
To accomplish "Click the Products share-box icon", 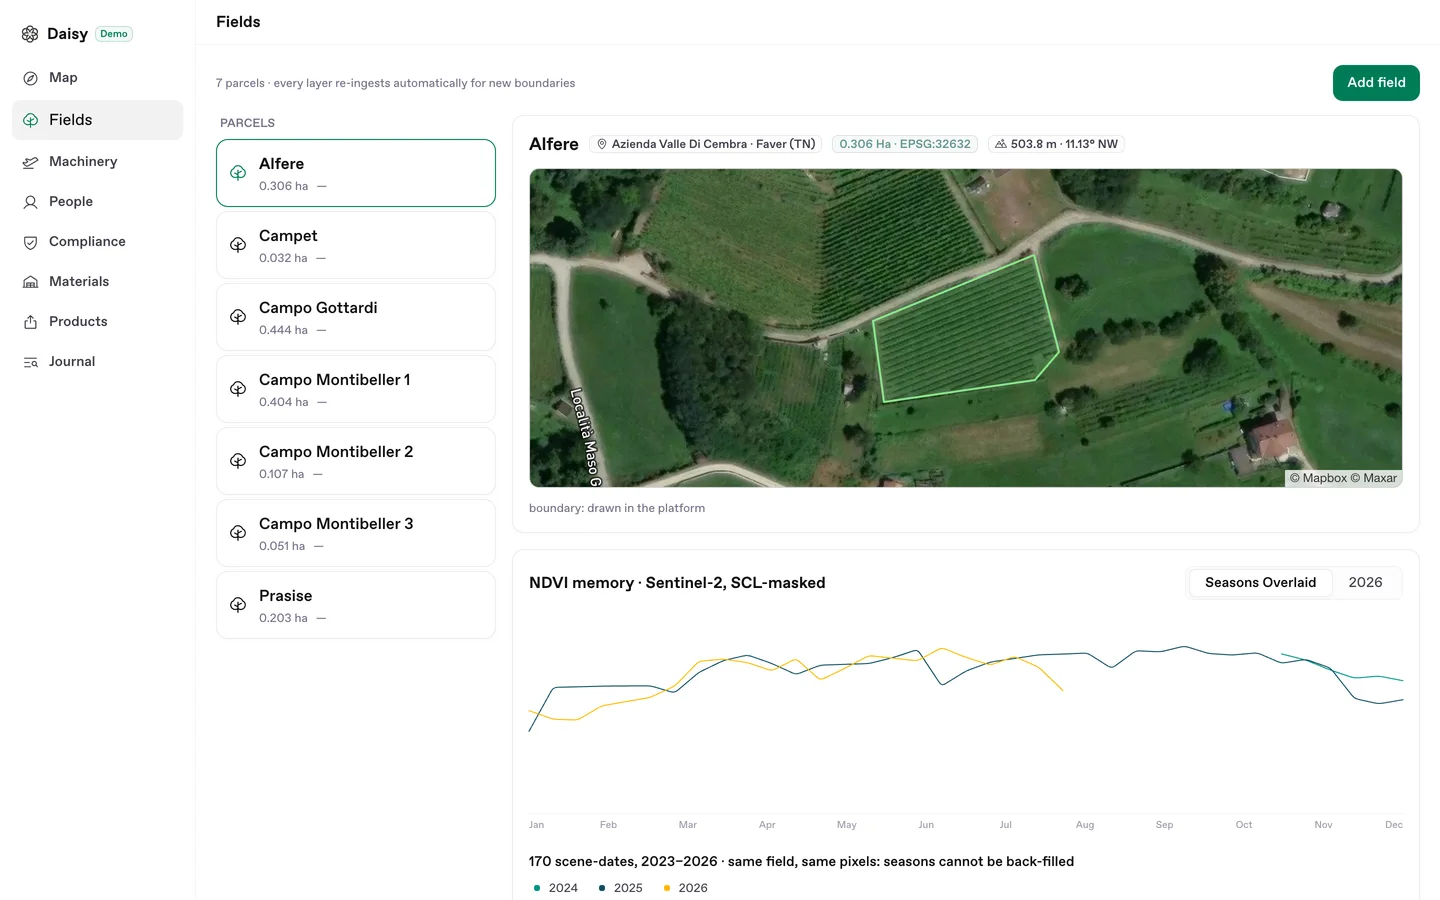I will click(x=30, y=322).
